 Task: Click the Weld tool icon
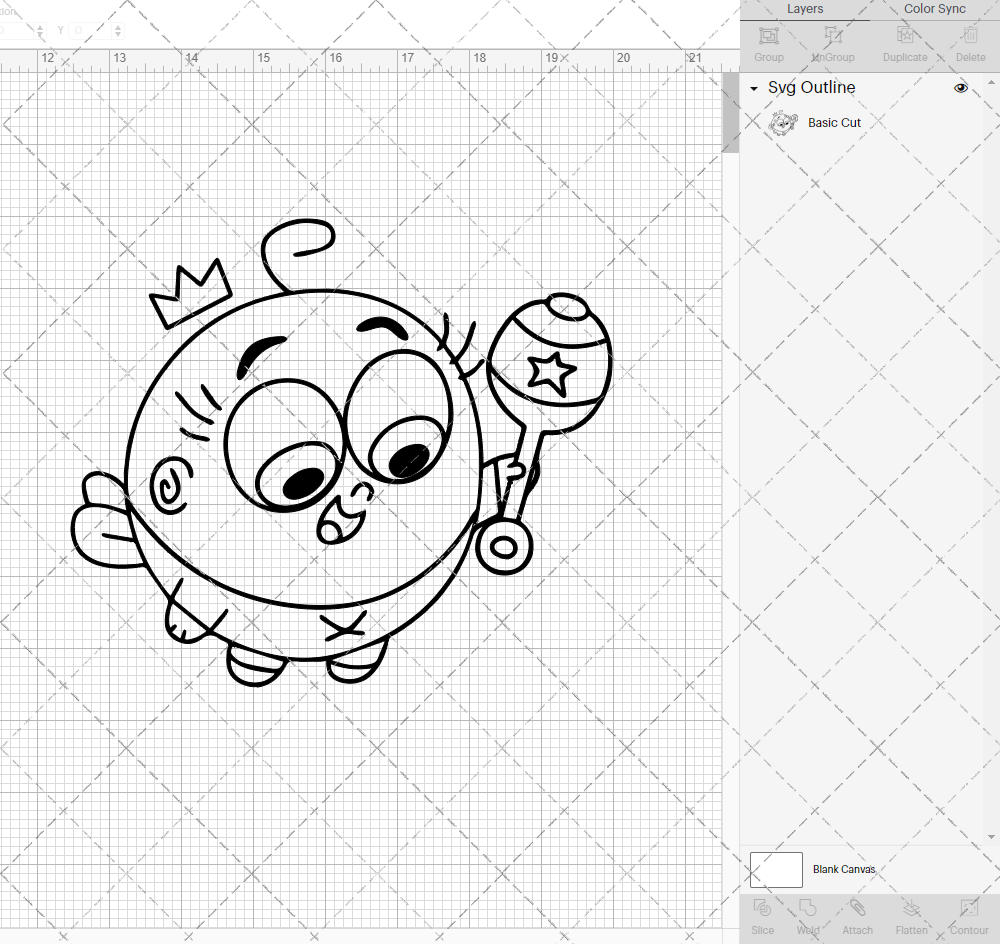point(807,908)
